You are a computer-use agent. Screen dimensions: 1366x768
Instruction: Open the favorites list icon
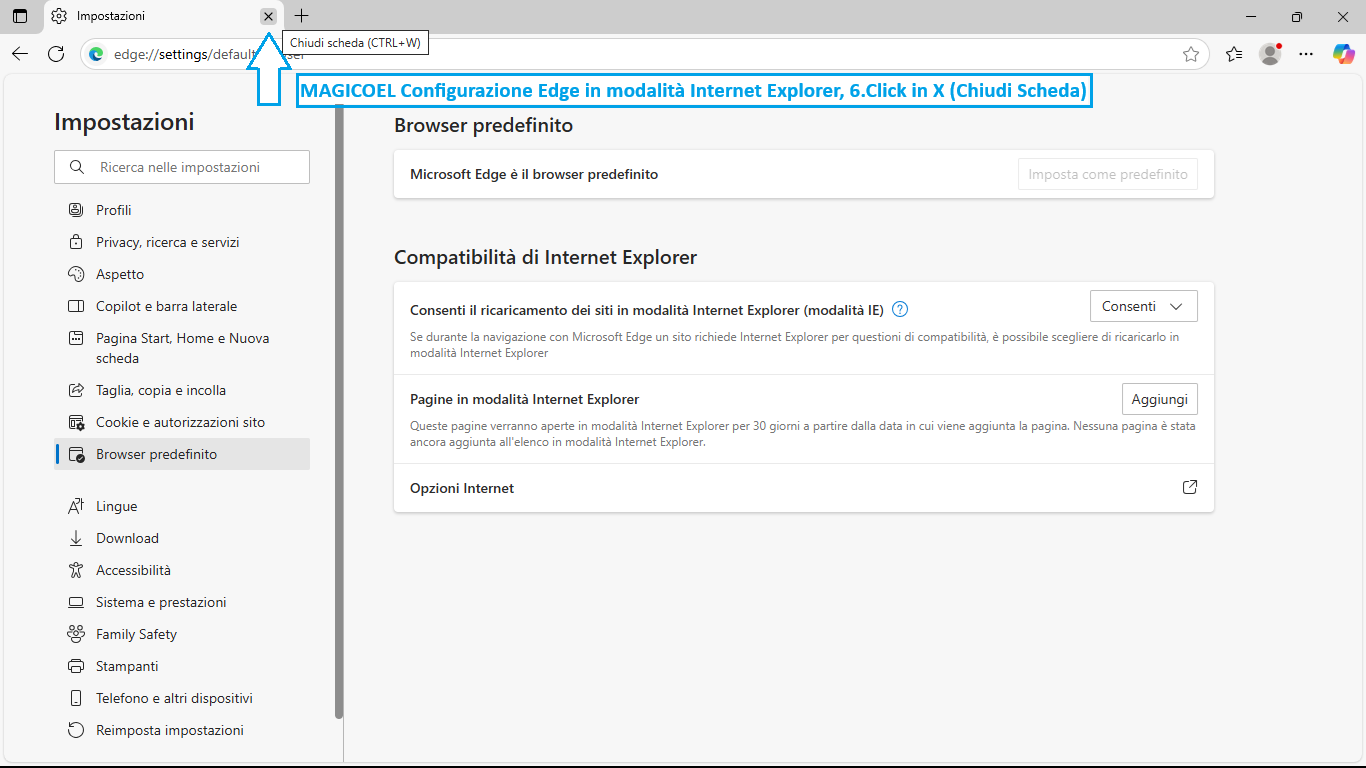tap(1234, 54)
